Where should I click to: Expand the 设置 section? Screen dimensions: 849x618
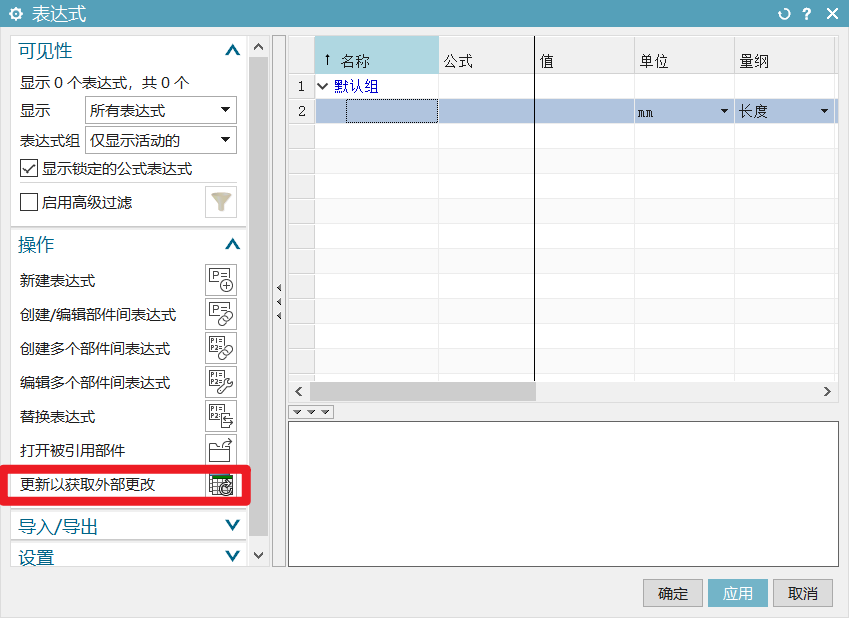(x=232, y=556)
